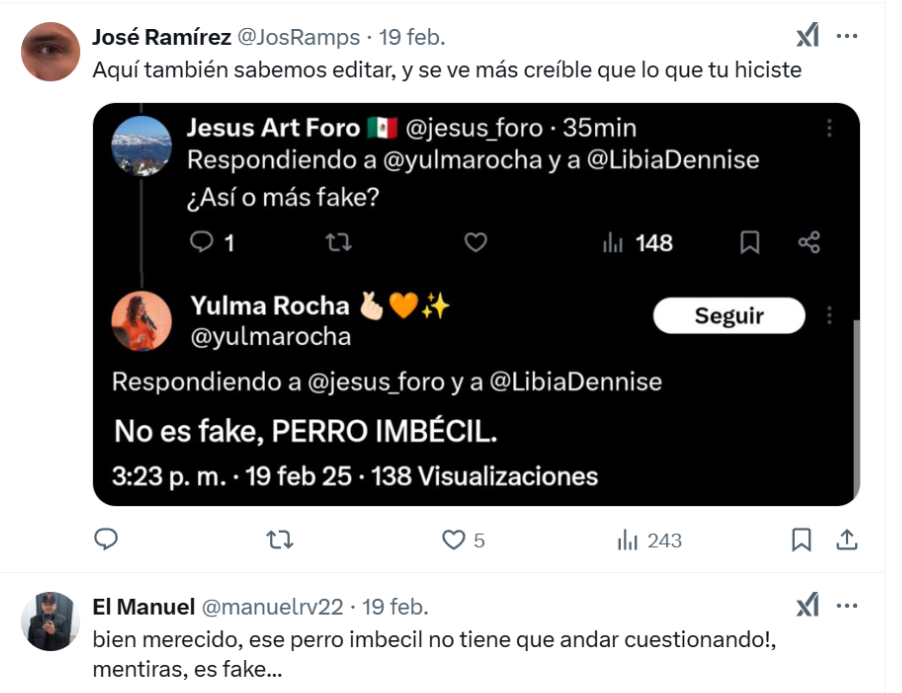Click the share icon in the embedded screenshot
The width and height of the screenshot is (902, 693).
[810, 242]
